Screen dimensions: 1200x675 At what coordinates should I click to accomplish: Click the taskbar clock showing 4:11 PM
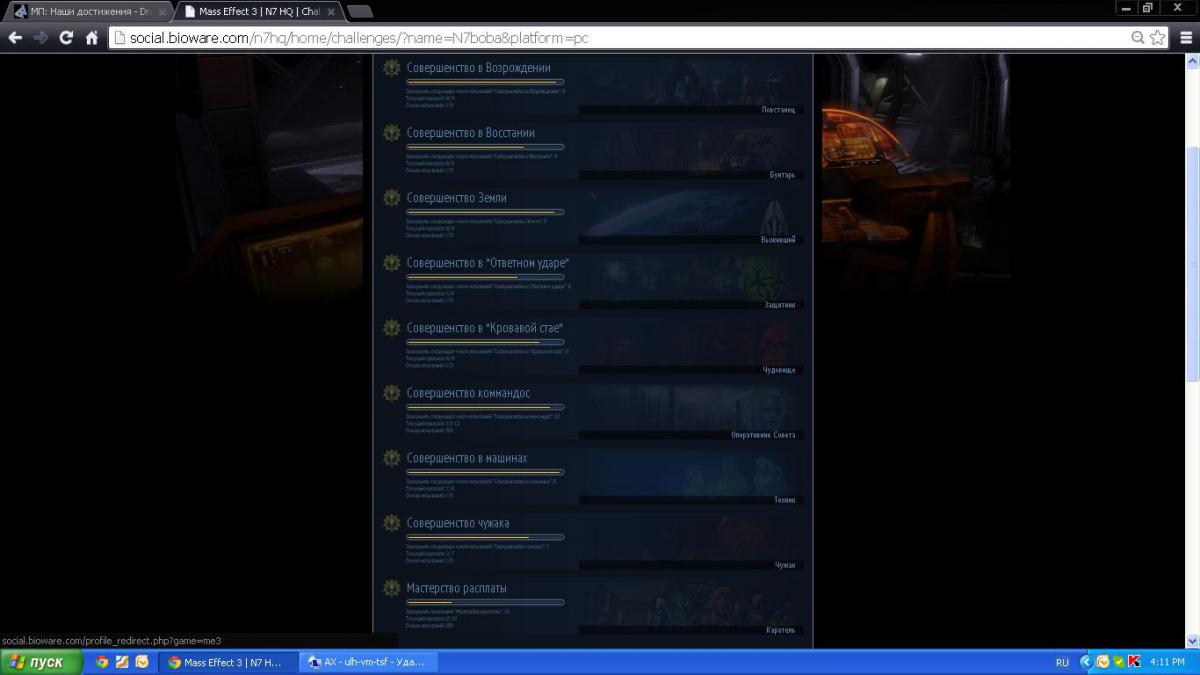(1167, 662)
